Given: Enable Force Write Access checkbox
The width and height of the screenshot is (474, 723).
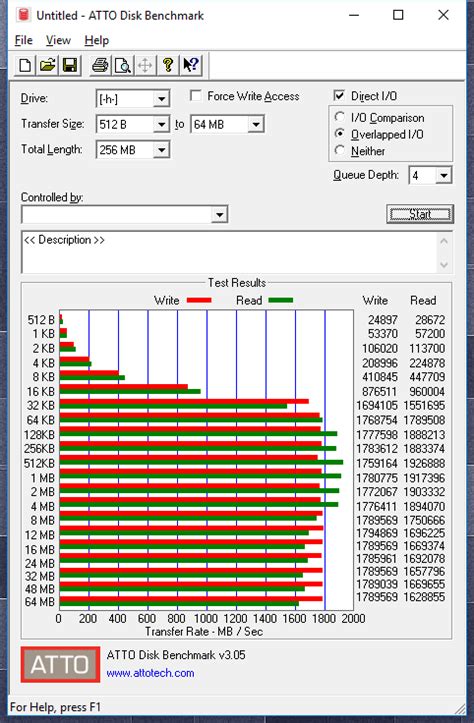Looking at the screenshot, I should pos(196,96).
